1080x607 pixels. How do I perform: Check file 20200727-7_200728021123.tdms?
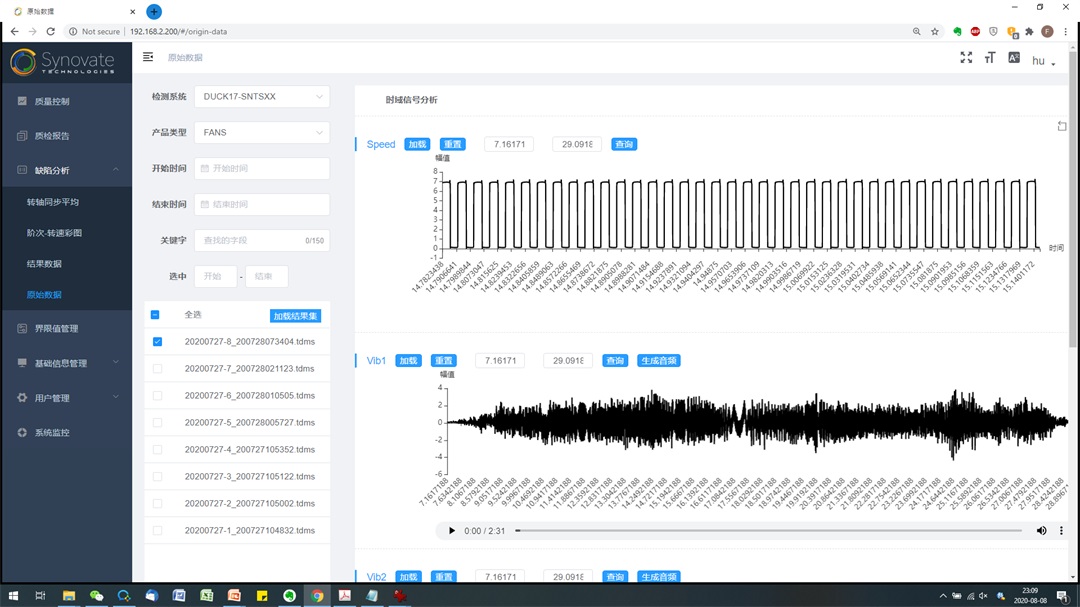click(157, 369)
